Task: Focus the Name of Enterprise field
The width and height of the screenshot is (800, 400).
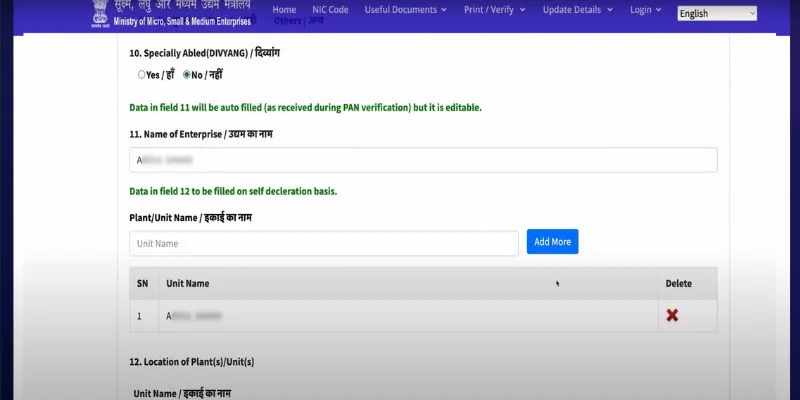Action: [423, 160]
